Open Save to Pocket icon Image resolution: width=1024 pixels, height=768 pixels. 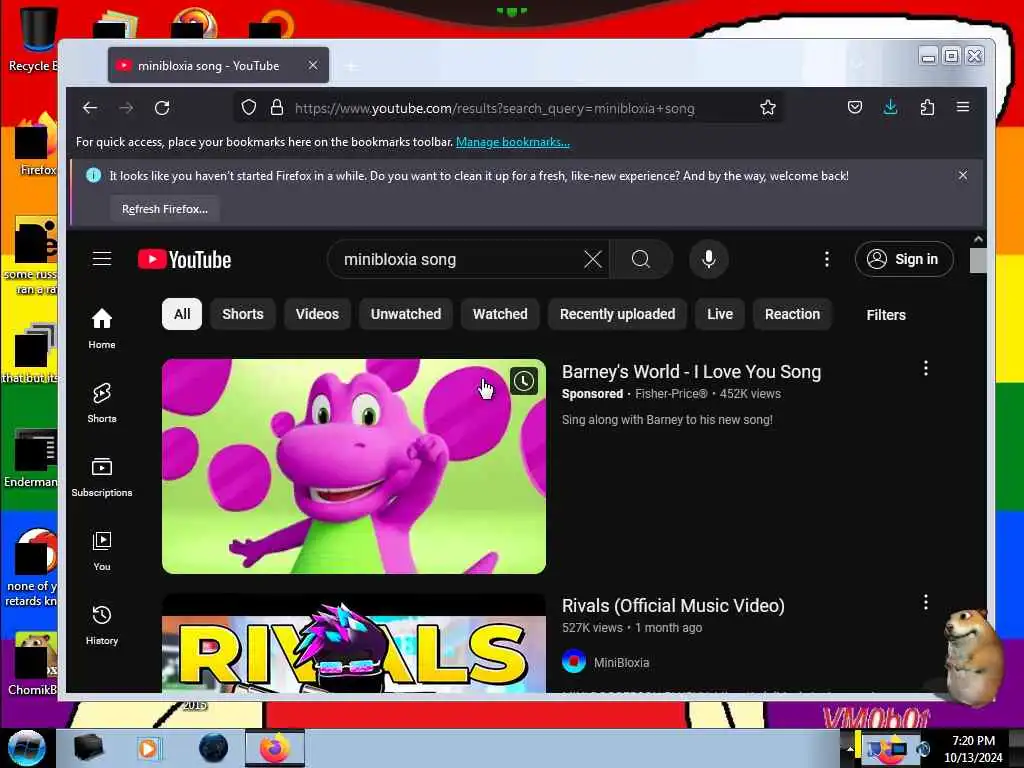point(855,107)
